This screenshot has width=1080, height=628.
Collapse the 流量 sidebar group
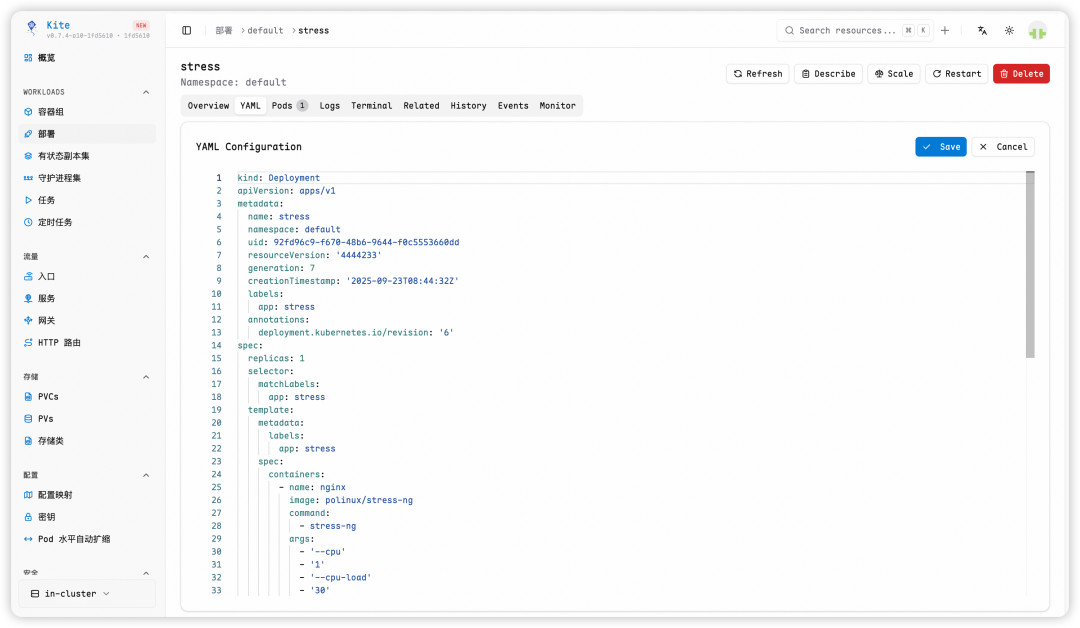(146, 257)
